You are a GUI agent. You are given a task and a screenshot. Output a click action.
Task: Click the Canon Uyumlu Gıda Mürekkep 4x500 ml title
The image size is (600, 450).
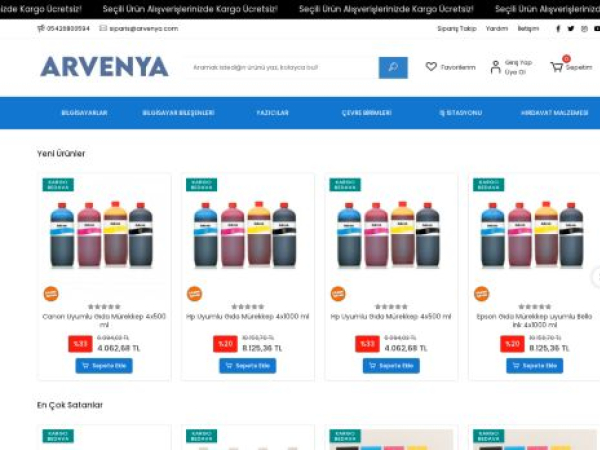104,320
